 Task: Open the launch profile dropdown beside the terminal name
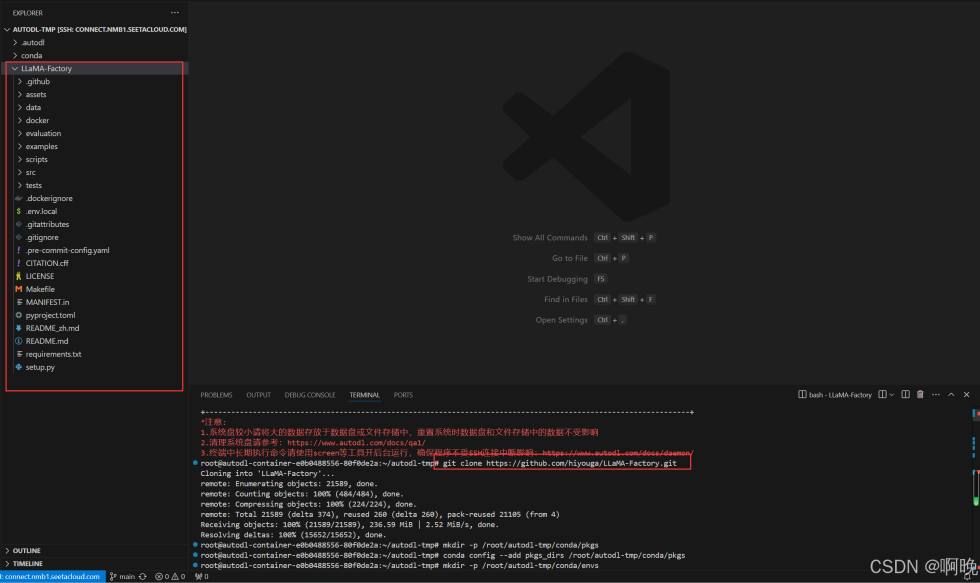(893, 395)
